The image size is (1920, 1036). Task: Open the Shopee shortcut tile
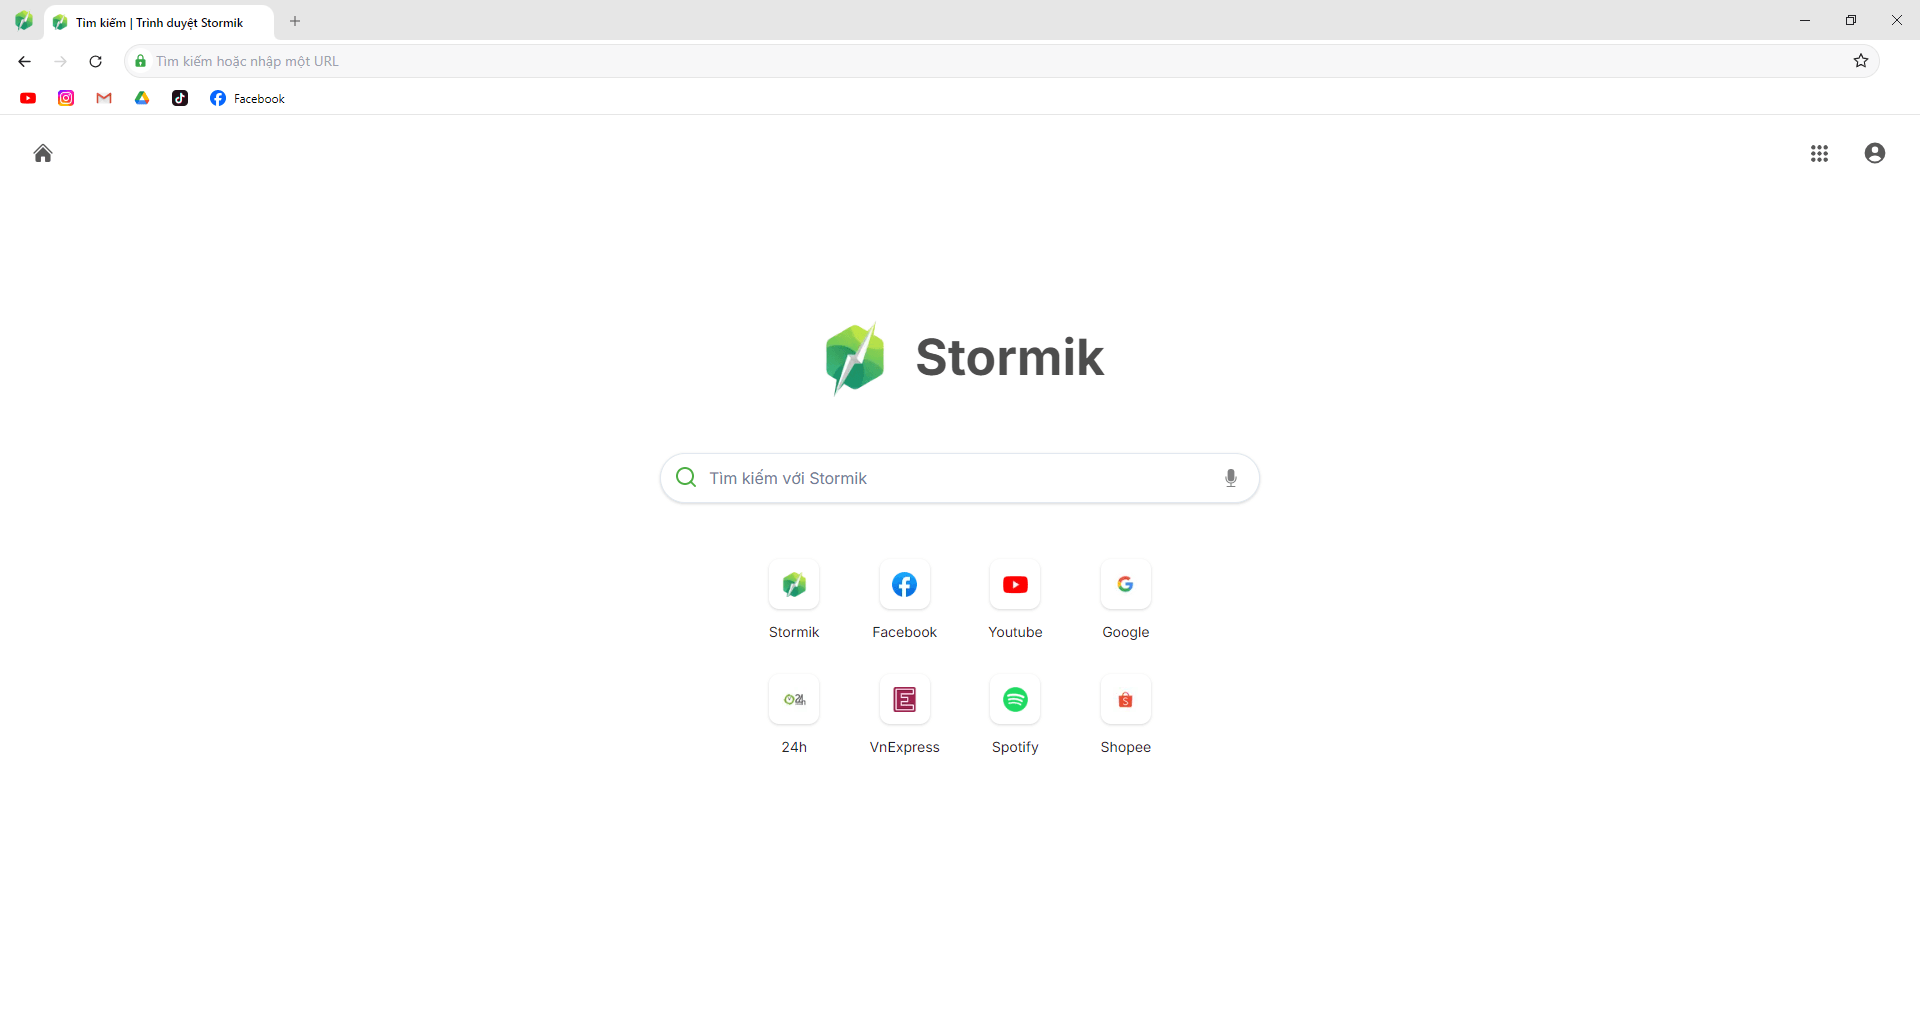click(x=1126, y=700)
